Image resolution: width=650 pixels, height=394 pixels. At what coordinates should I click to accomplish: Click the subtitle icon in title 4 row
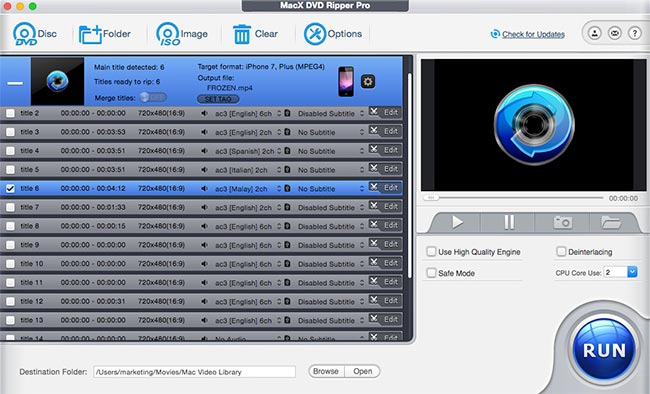pos(287,151)
